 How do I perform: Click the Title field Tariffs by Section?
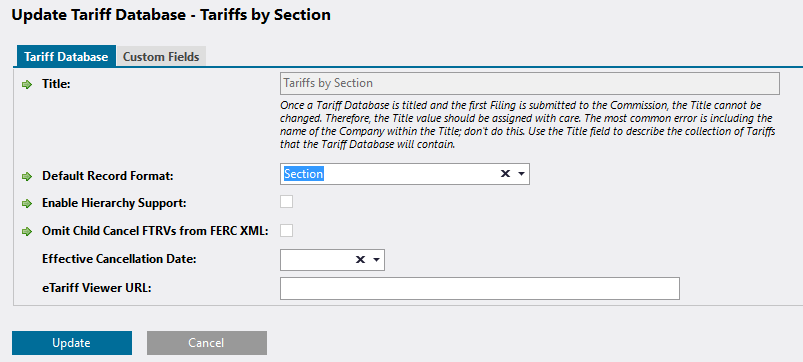click(530, 83)
